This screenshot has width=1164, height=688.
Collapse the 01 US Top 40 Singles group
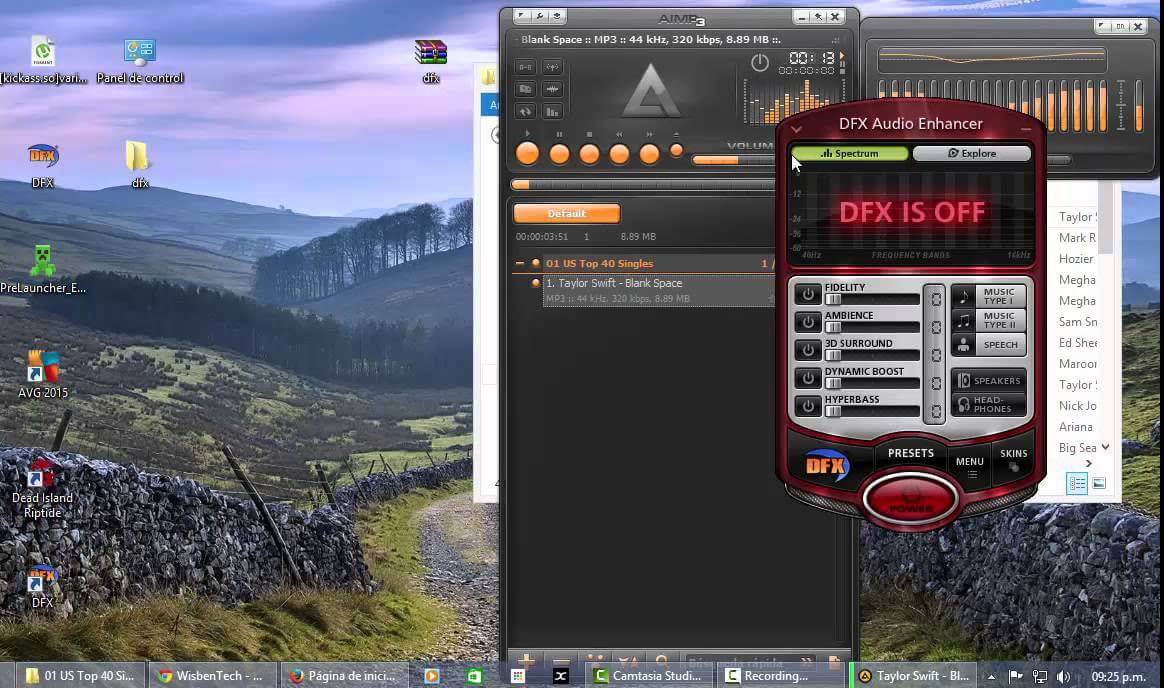click(x=520, y=263)
